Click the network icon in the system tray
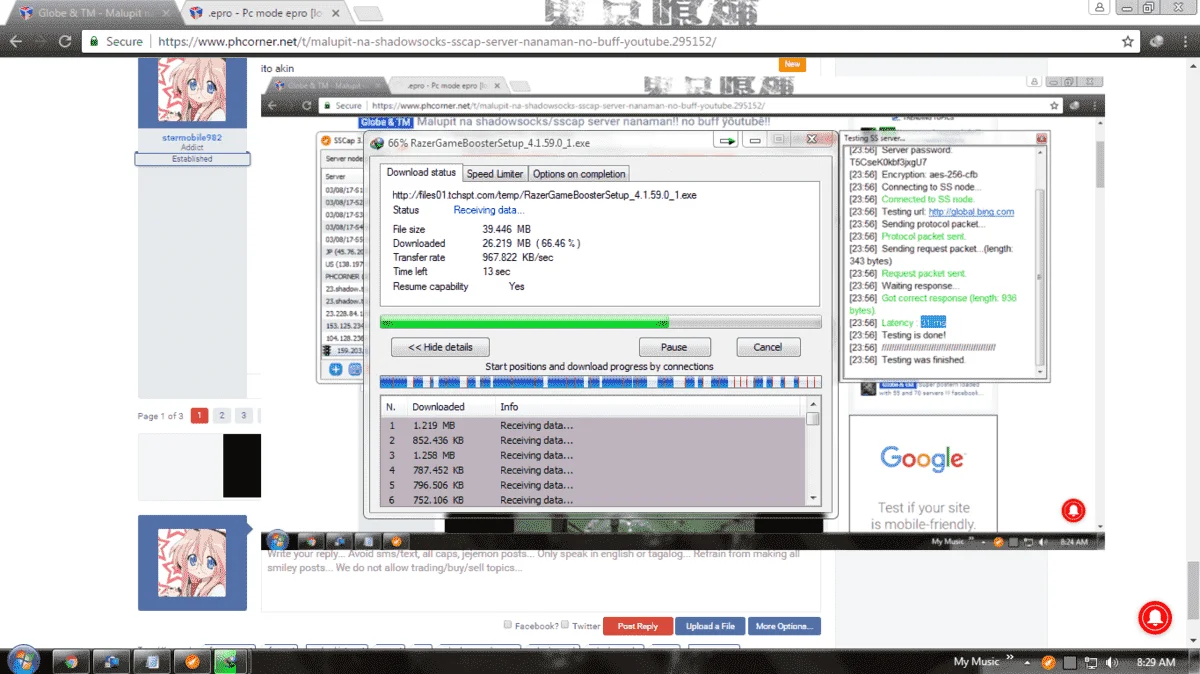This screenshot has width=1200, height=674. coord(1091,662)
